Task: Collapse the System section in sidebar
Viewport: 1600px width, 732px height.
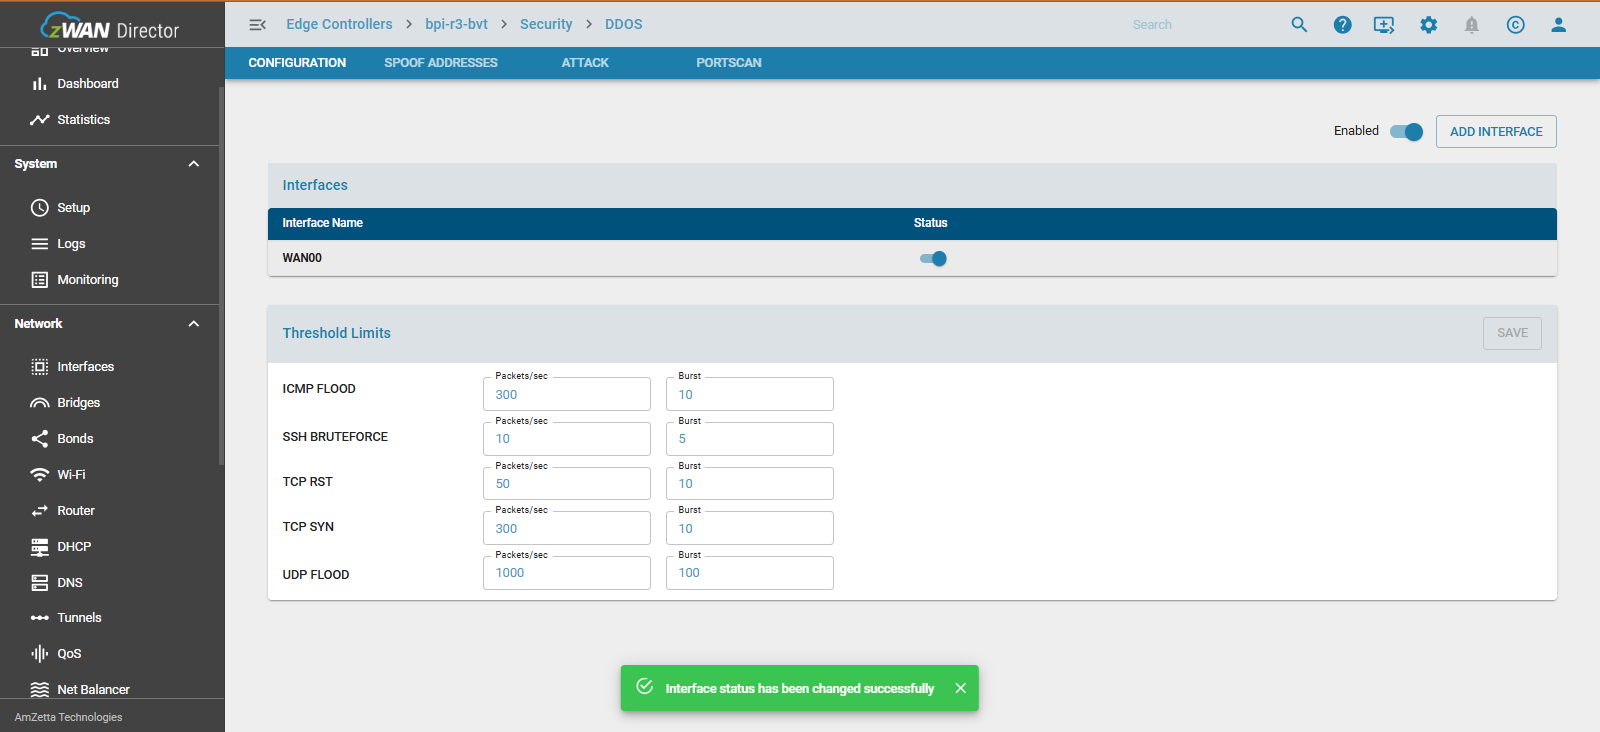Action: click(x=194, y=164)
